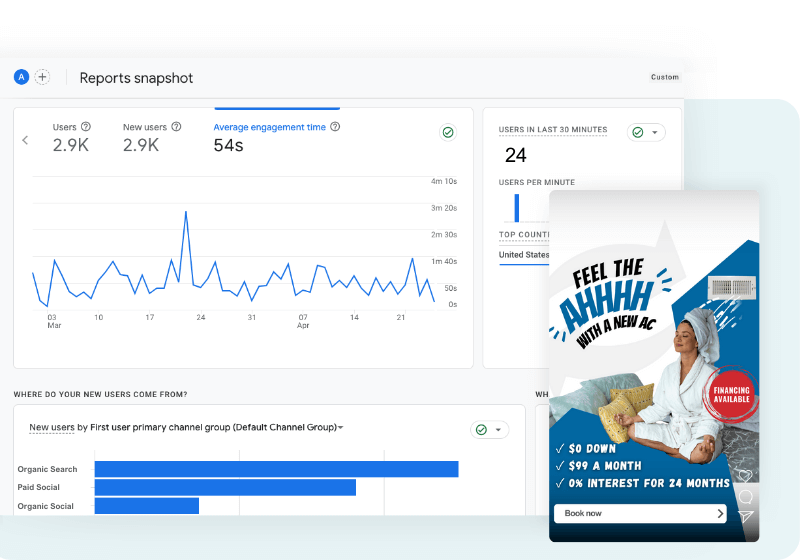Click the Paid Social bar

coord(225,488)
